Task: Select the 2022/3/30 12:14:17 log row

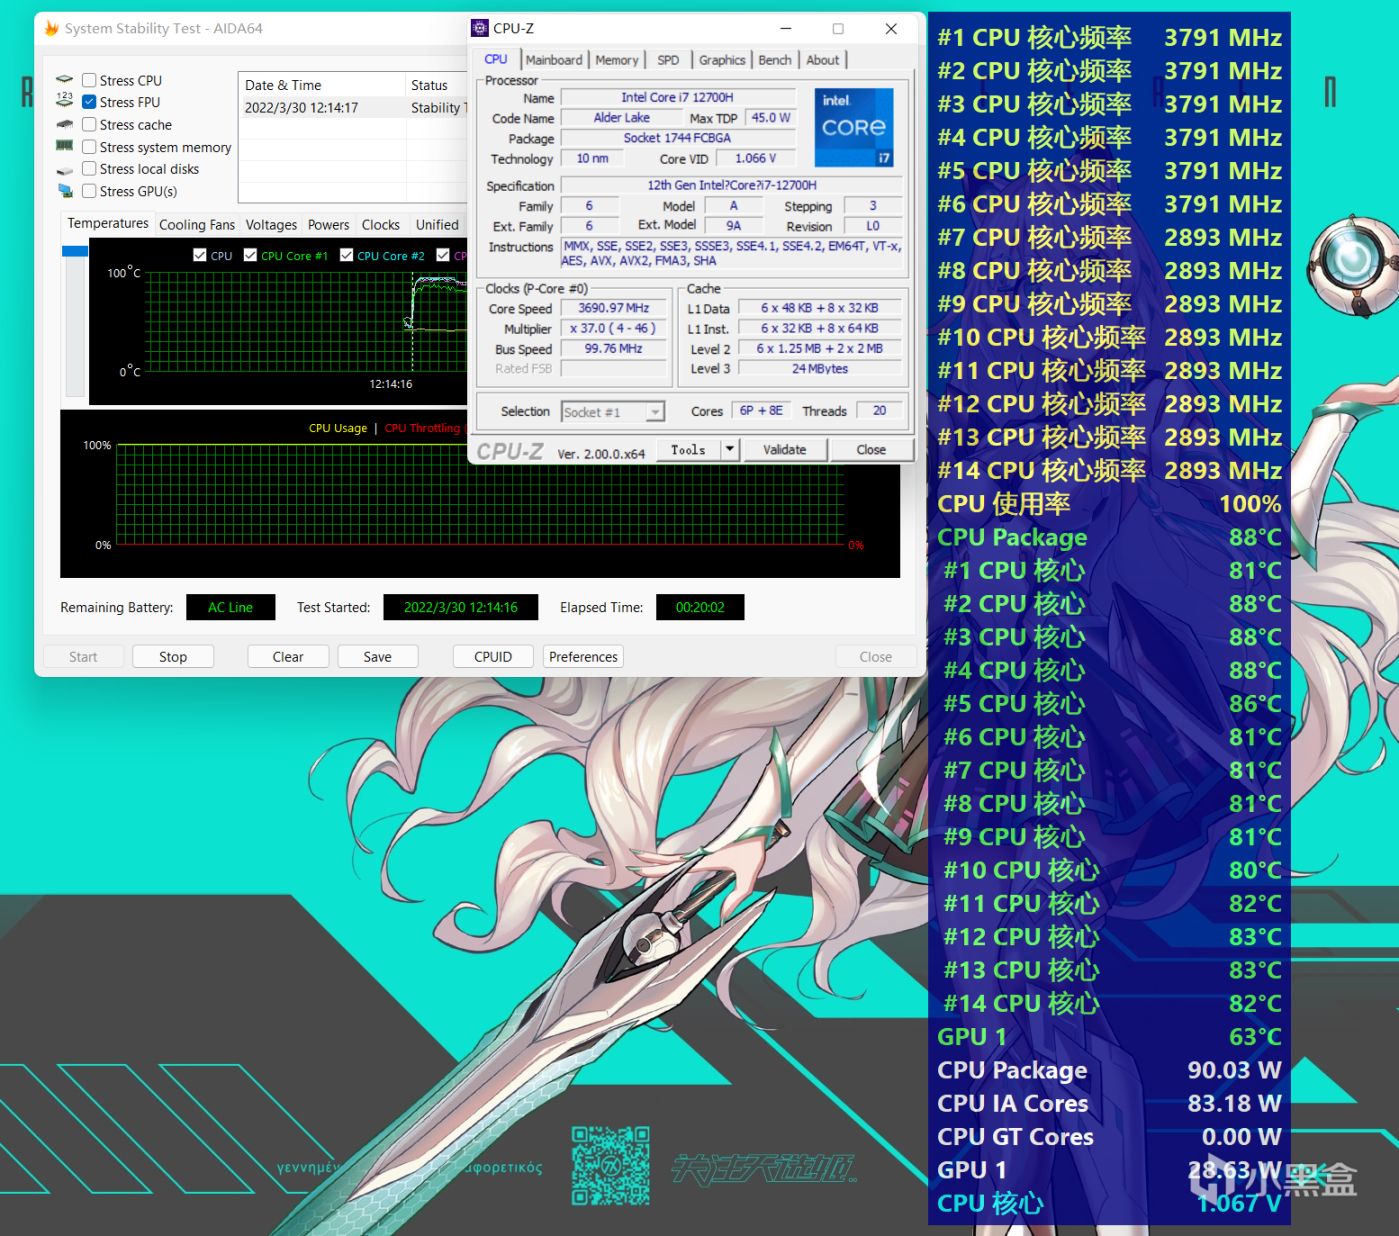Action: click(354, 108)
